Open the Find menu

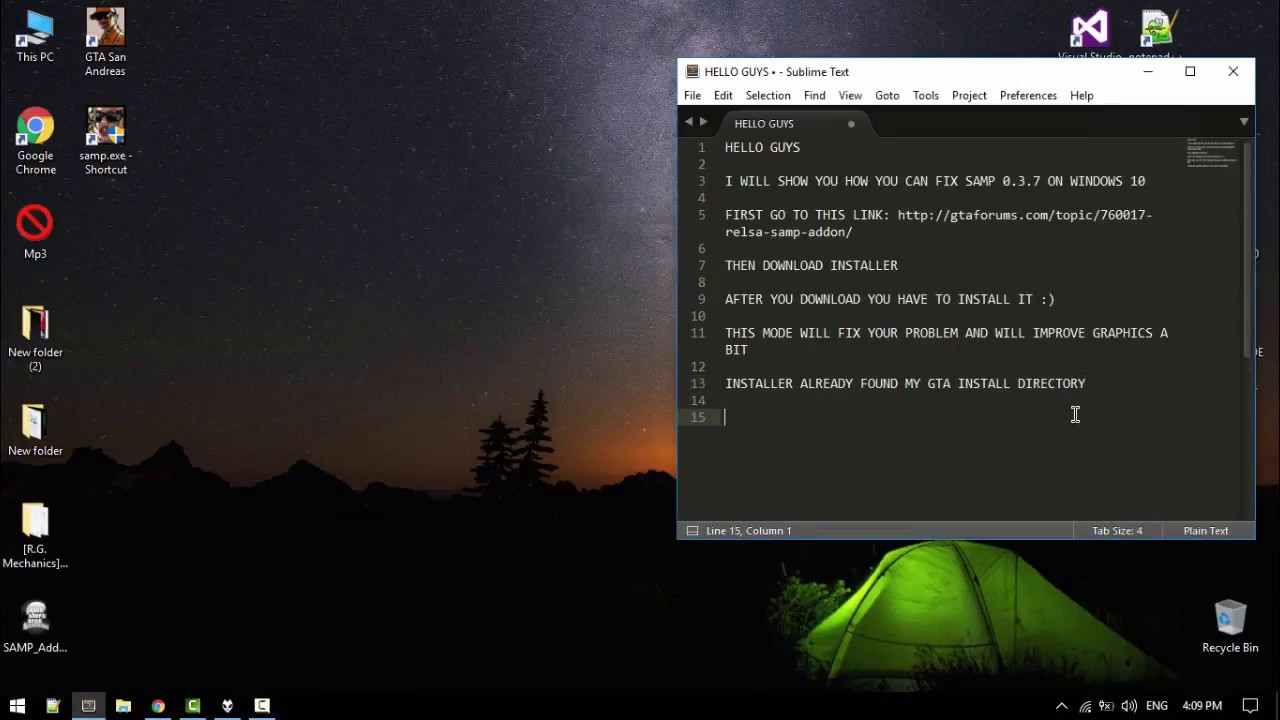click(814, 95)
